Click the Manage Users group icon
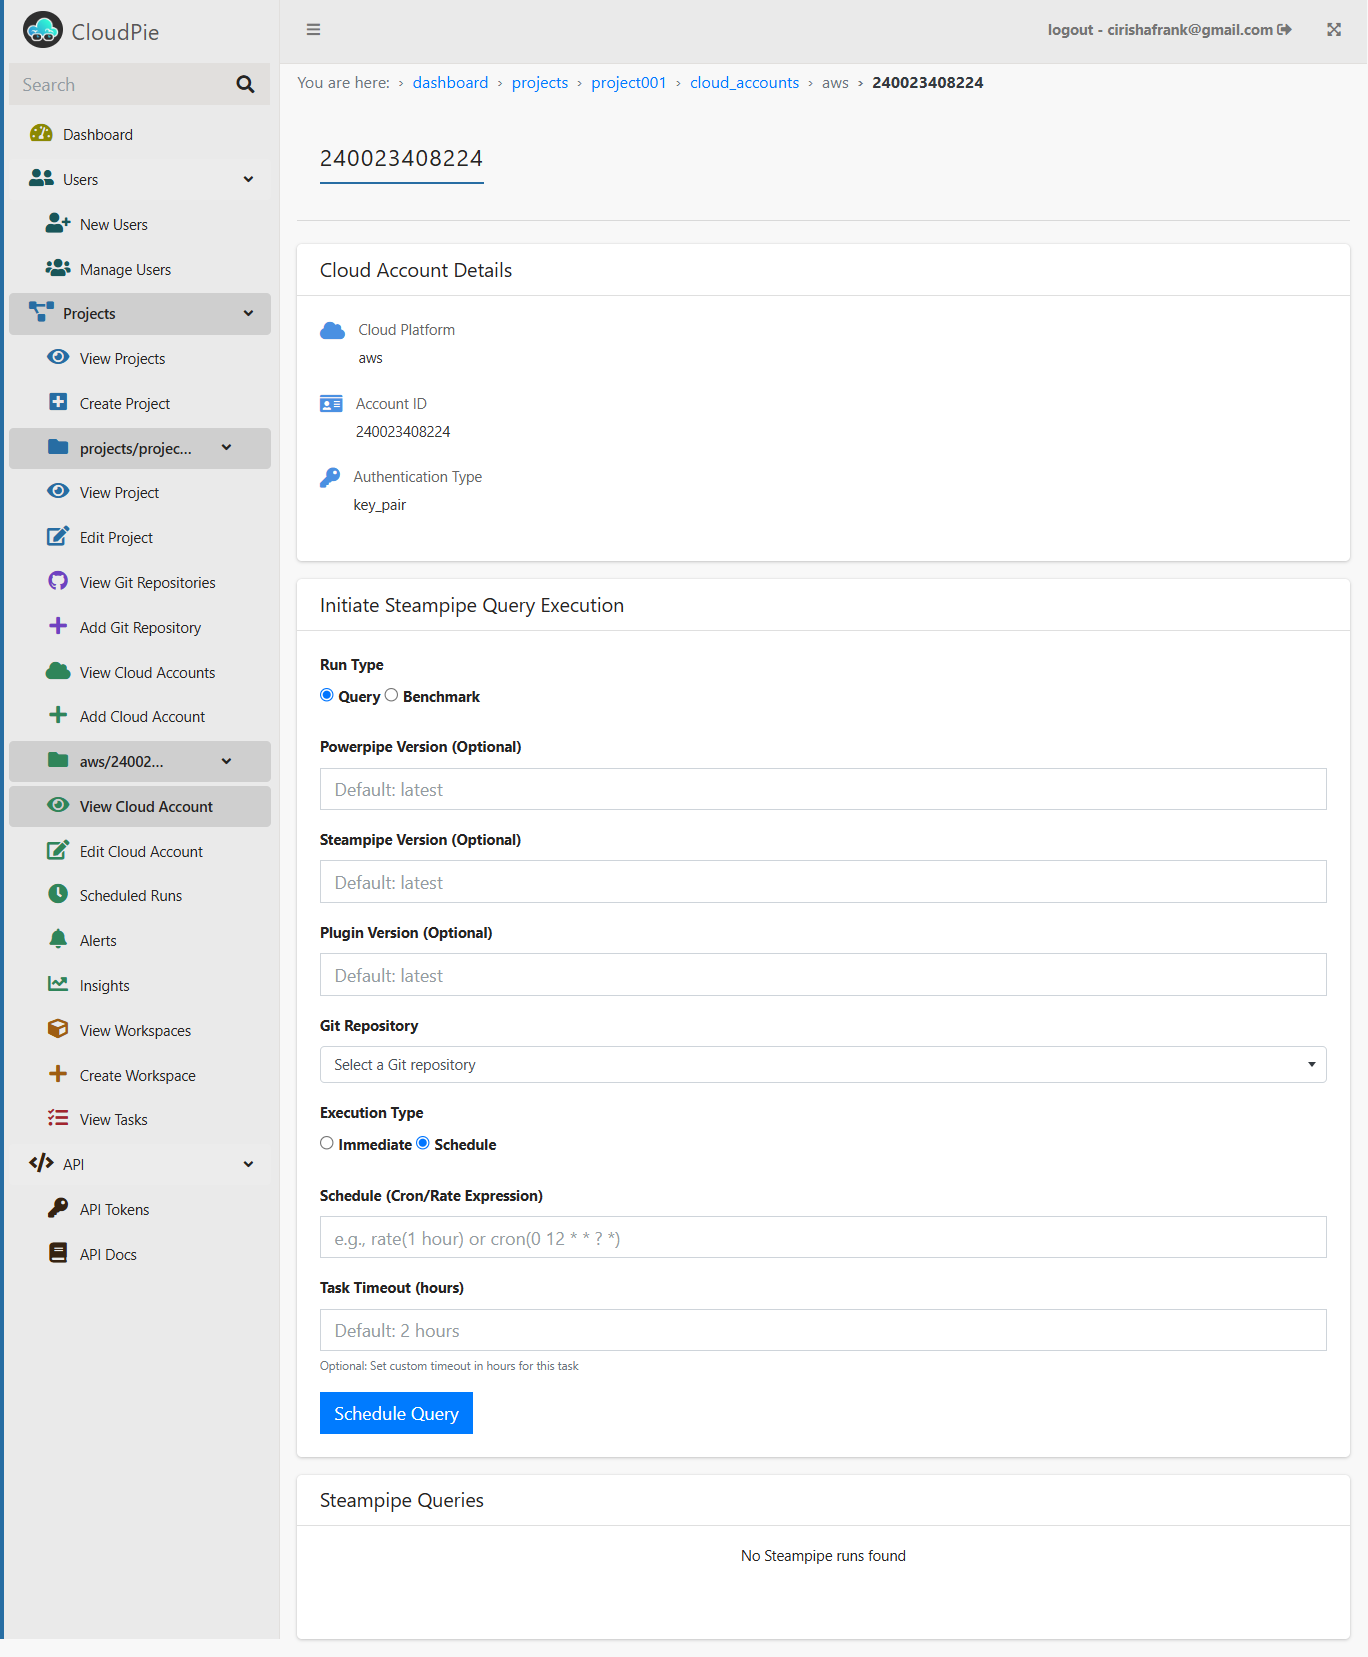 click(x=58, y=268)
